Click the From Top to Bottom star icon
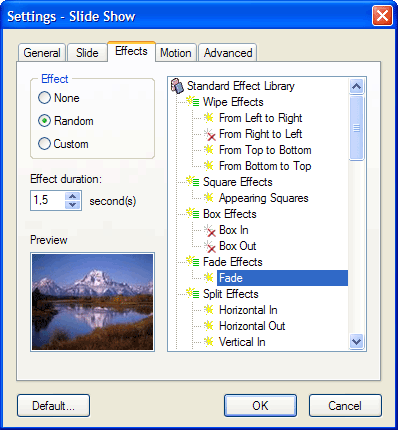398x430 pixels. click(x=209, y=149)
